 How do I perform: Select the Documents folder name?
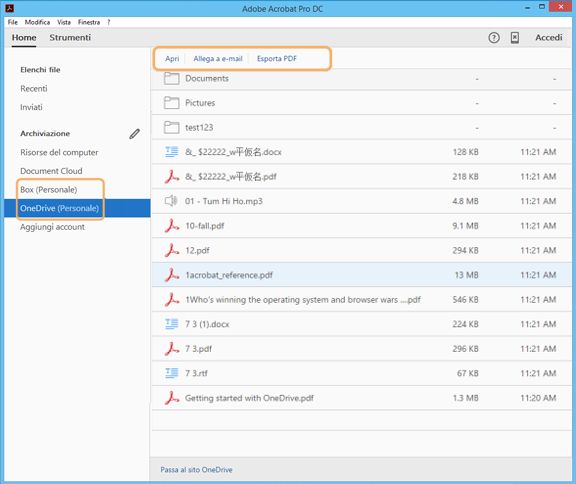(207, 79)
